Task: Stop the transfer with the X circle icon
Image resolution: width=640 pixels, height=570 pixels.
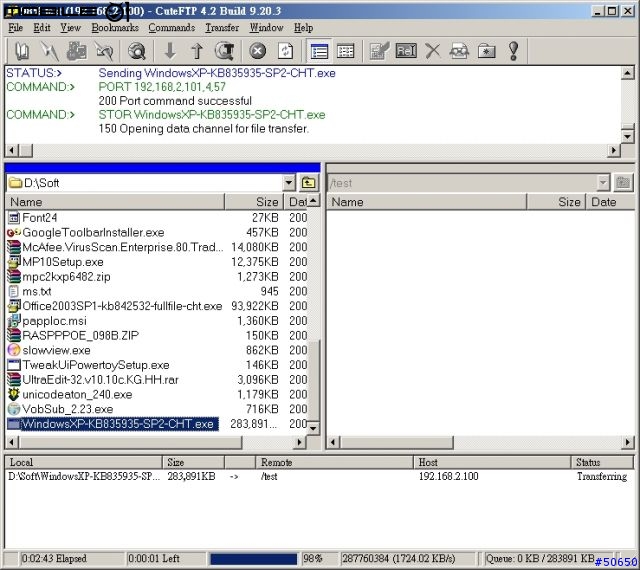Action: (x=258, y=51)
